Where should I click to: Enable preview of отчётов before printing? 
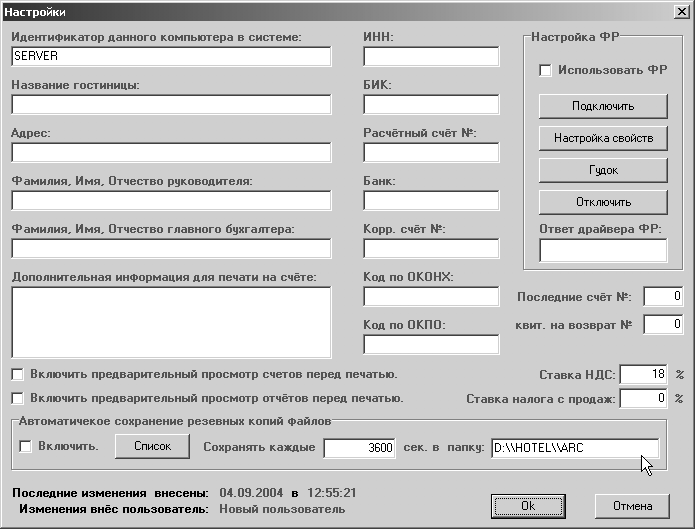point(17,398)
